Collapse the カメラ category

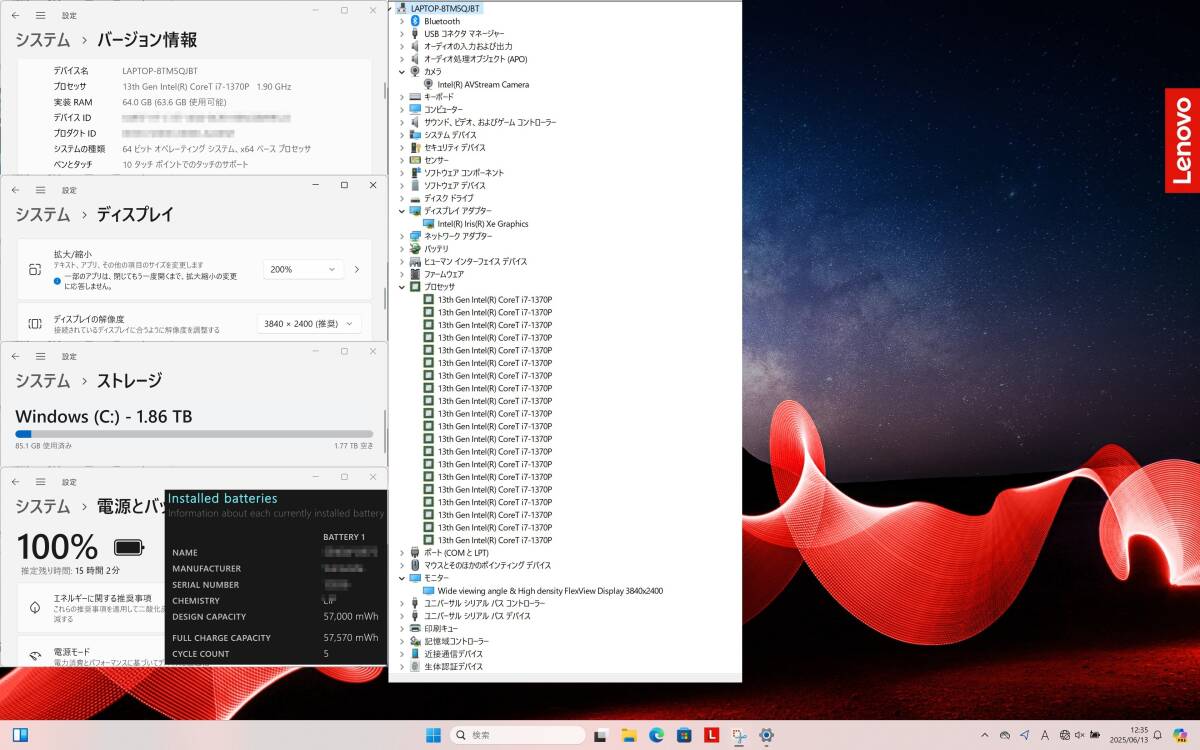pyautogui.click(x=402, y=72)
